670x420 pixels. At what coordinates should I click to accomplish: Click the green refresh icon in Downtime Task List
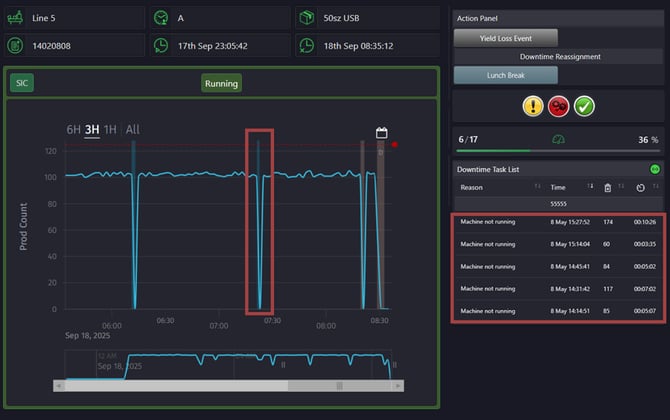[x=655, y=169]
